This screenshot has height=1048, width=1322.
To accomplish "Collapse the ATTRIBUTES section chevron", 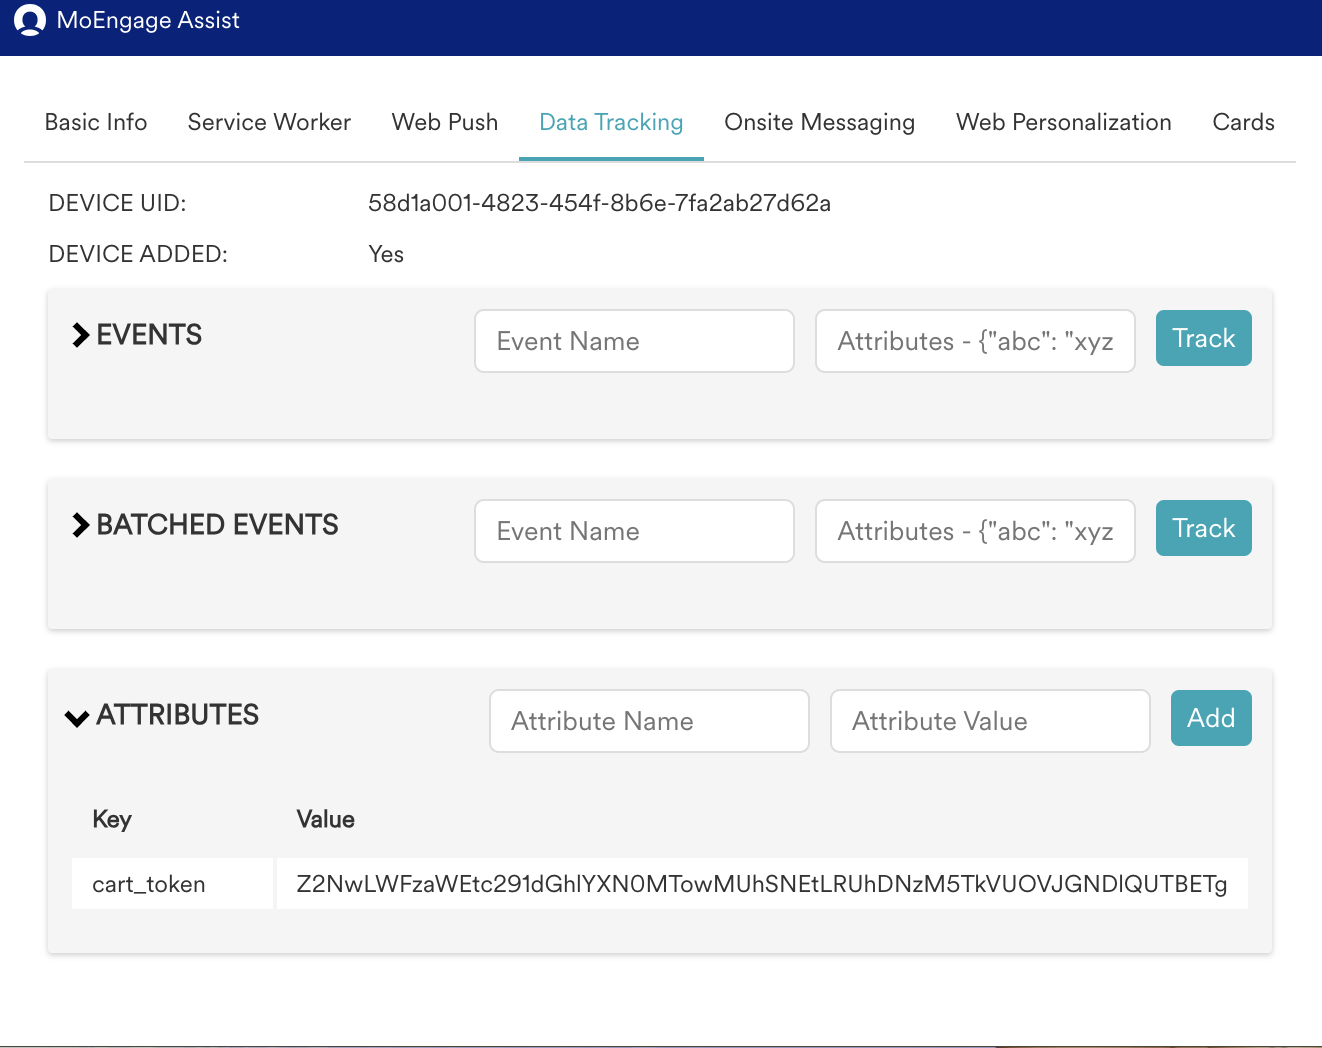I will pos(77,717).
